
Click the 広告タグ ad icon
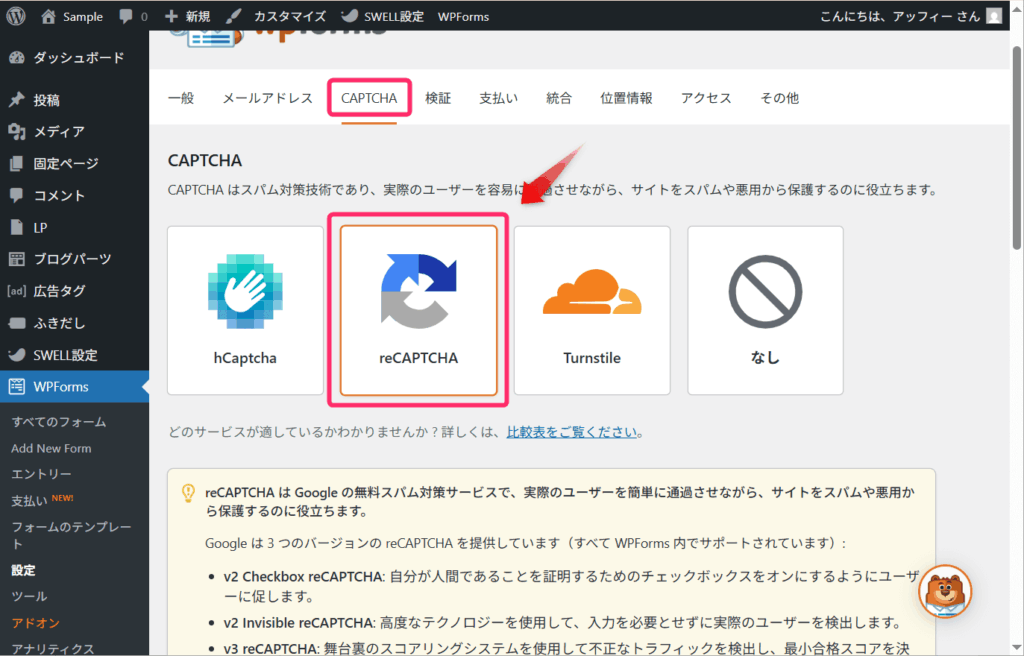[x=17, y=291]
